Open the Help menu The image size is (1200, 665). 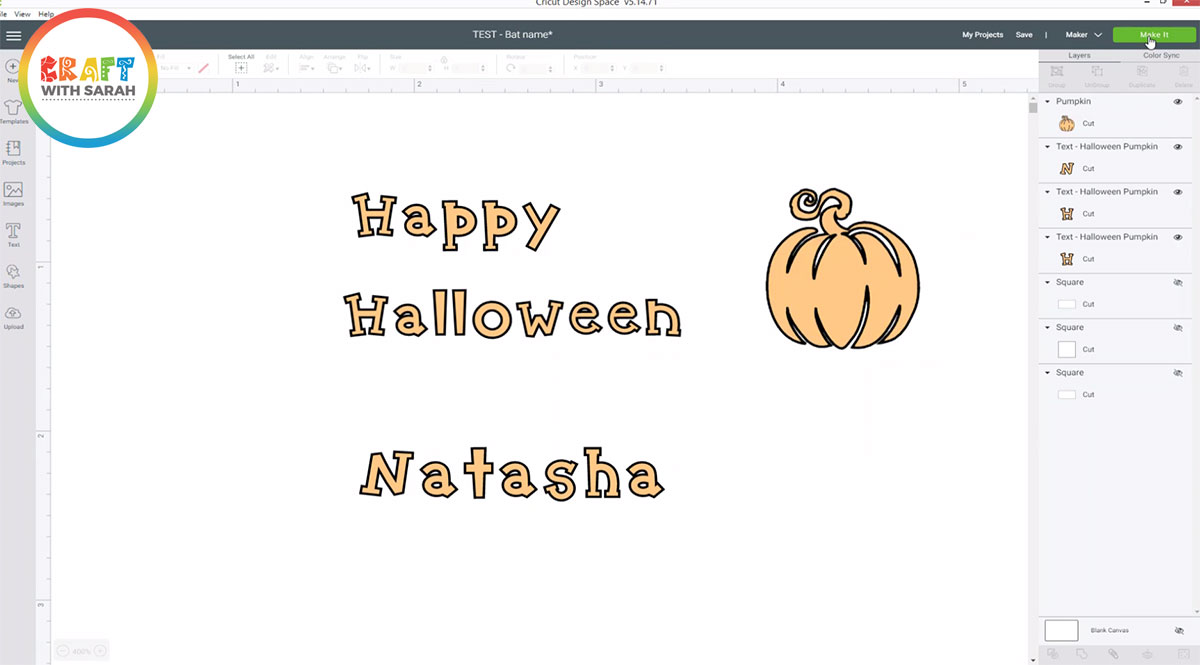pos(46,14)
